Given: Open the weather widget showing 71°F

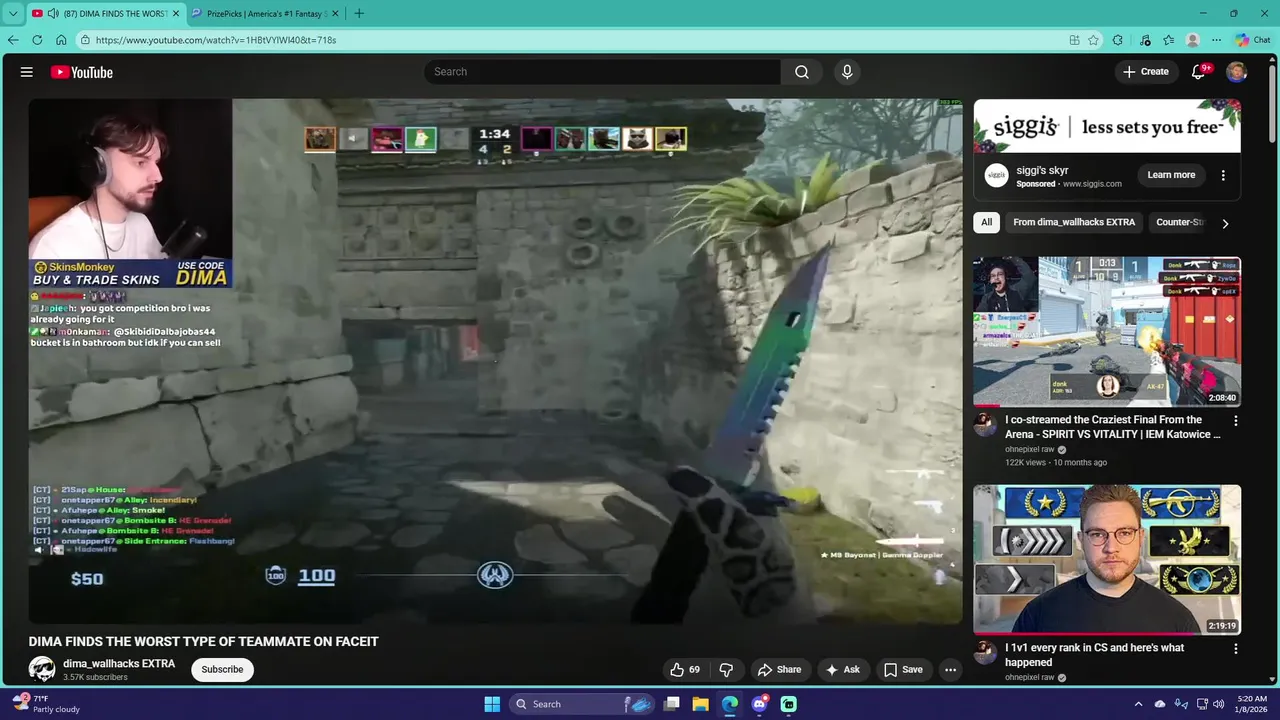Looking at the screenshot, I should [44, 704].
